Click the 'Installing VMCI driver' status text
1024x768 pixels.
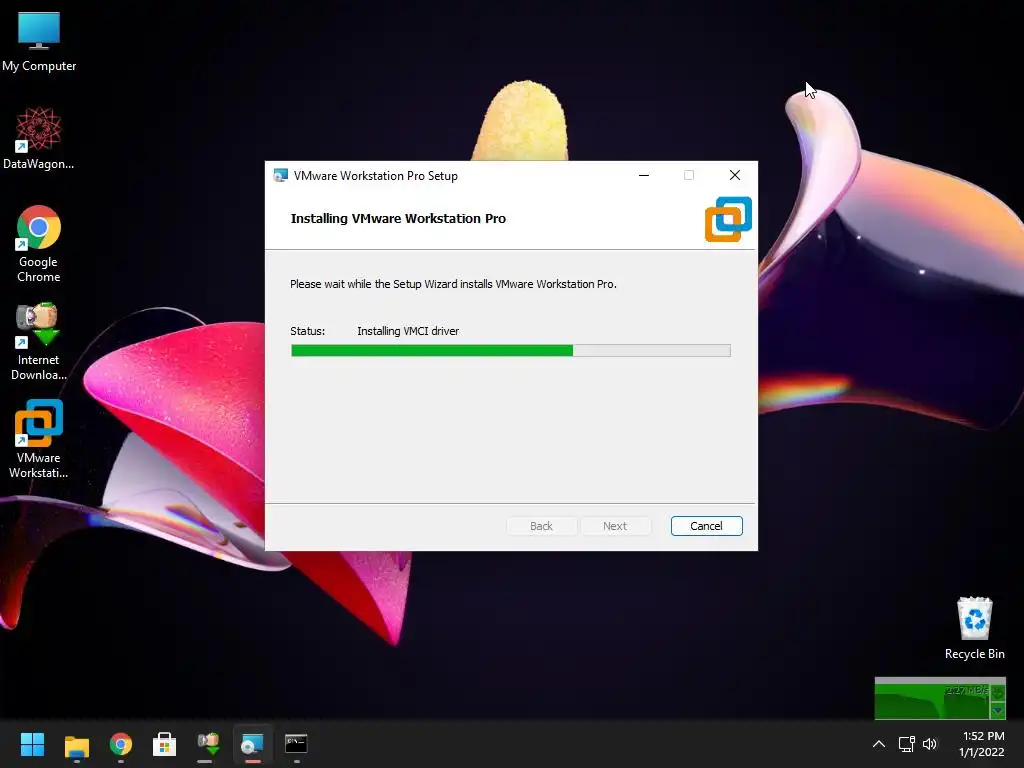[408, 331]
